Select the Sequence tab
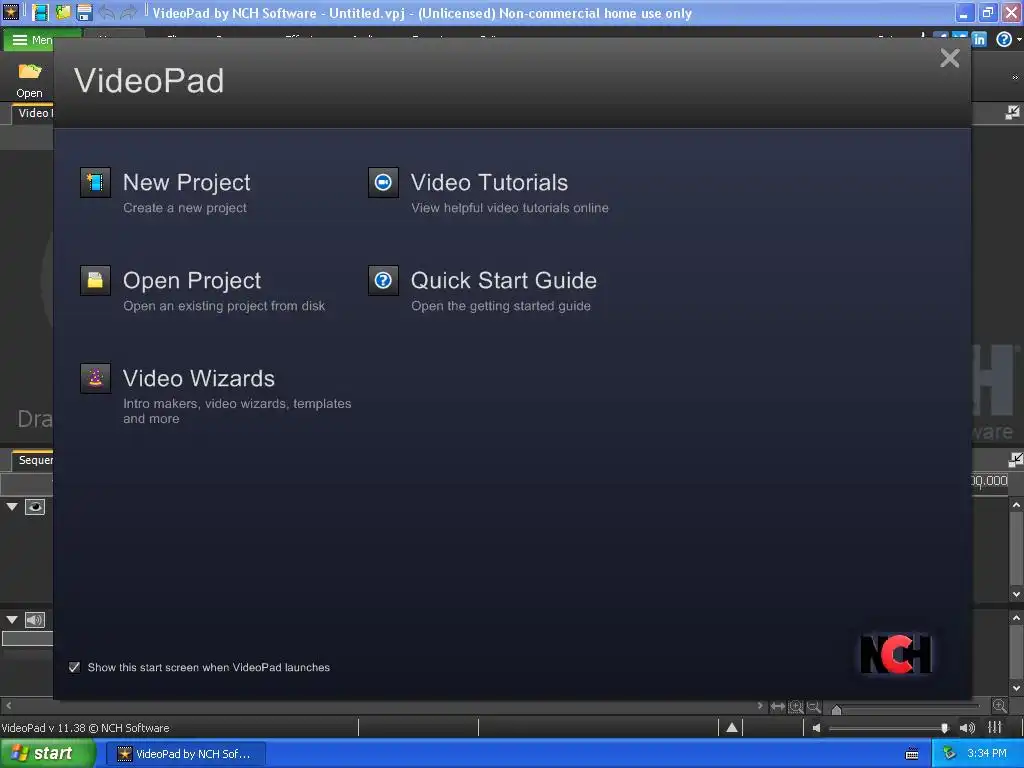The width and height of the screenshot is (1024, 768). tap(34, 460)
